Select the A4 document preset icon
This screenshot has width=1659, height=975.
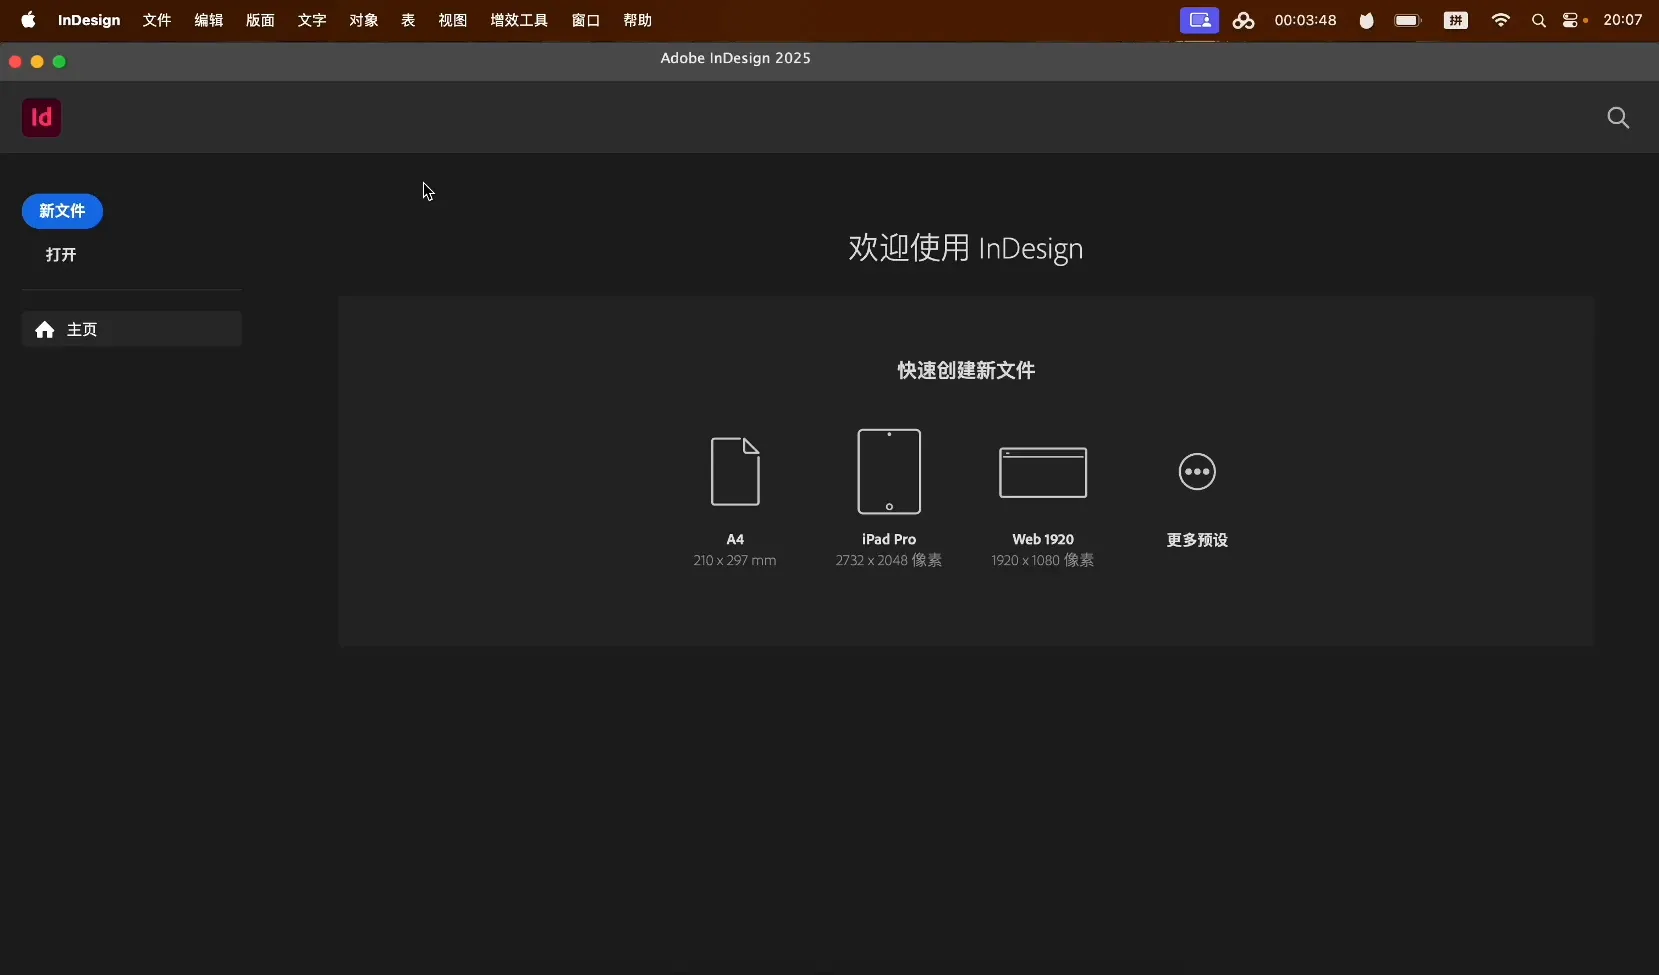click(735, 471)
